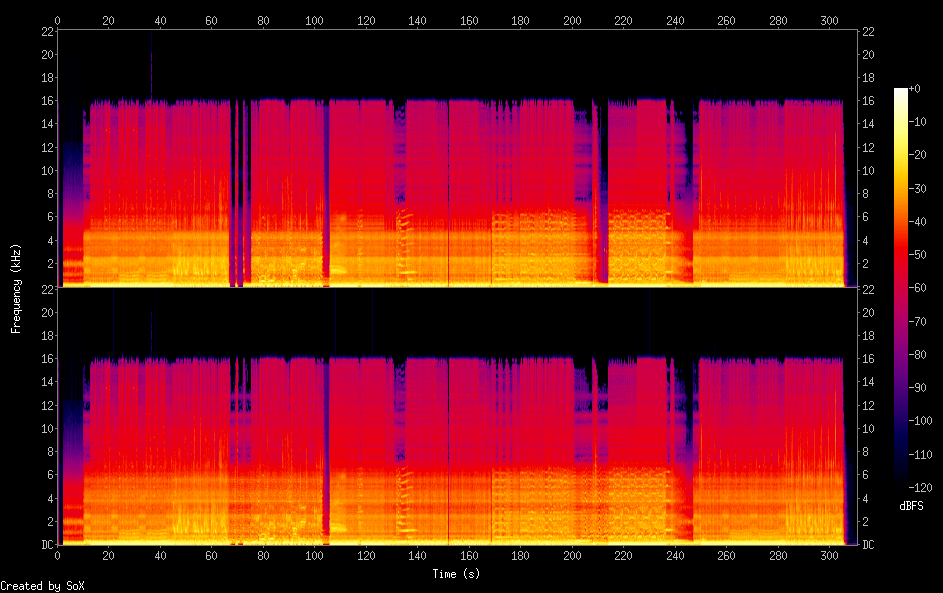This screenshot has width=943, height=593.
Task: Click the "Frequency (kHz)" vertical axis label
Action: click(x=16, y=287)
